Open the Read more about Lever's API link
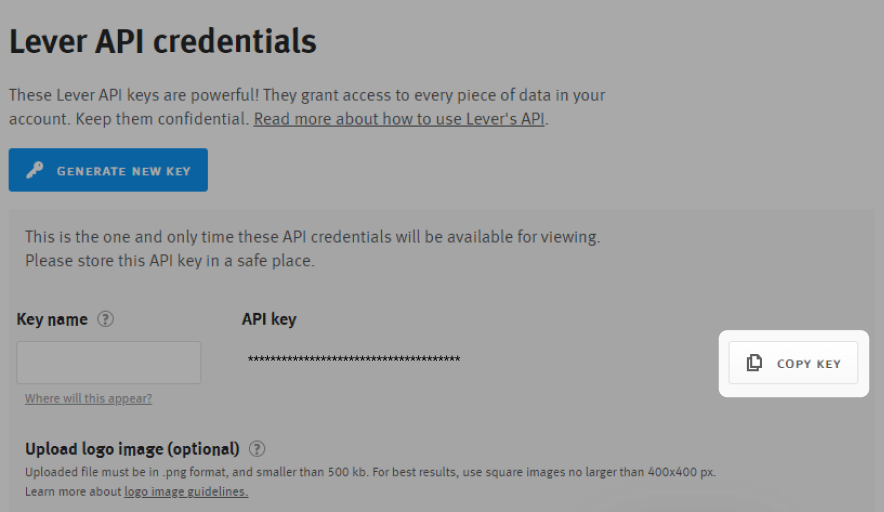Image resolution: width=884 pixels, height=512 pixels. click(400, 119)
